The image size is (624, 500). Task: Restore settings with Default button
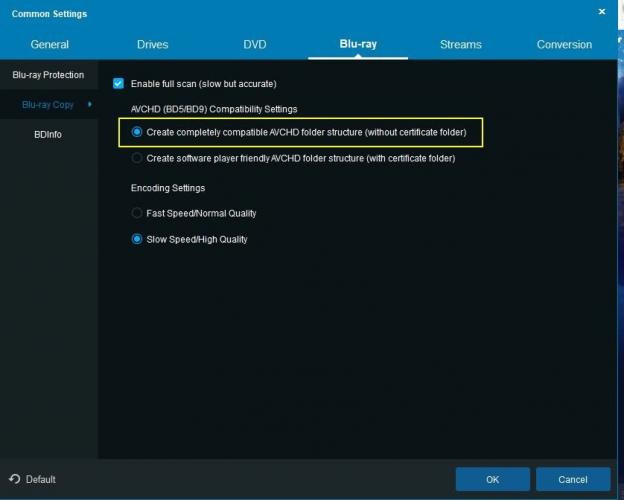coord(32,479)
